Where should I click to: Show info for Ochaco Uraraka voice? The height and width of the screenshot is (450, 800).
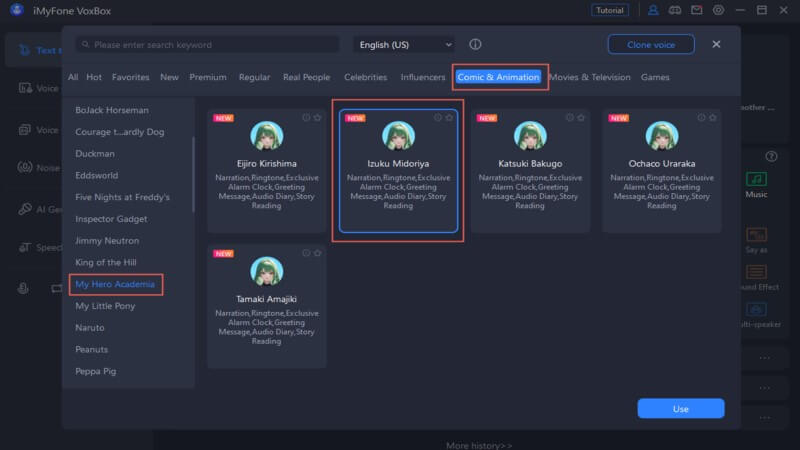coord(702,118)
